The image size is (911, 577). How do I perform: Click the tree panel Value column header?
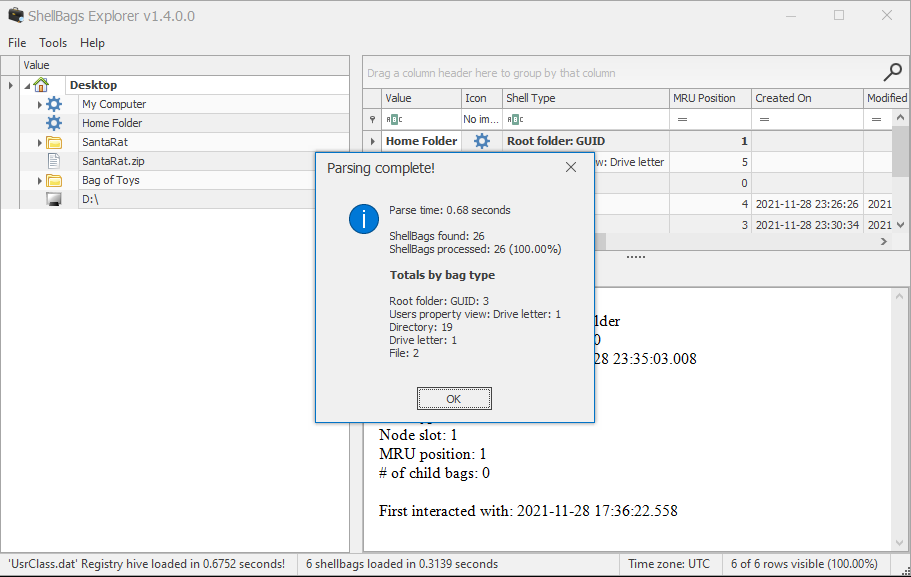(185, 65)
